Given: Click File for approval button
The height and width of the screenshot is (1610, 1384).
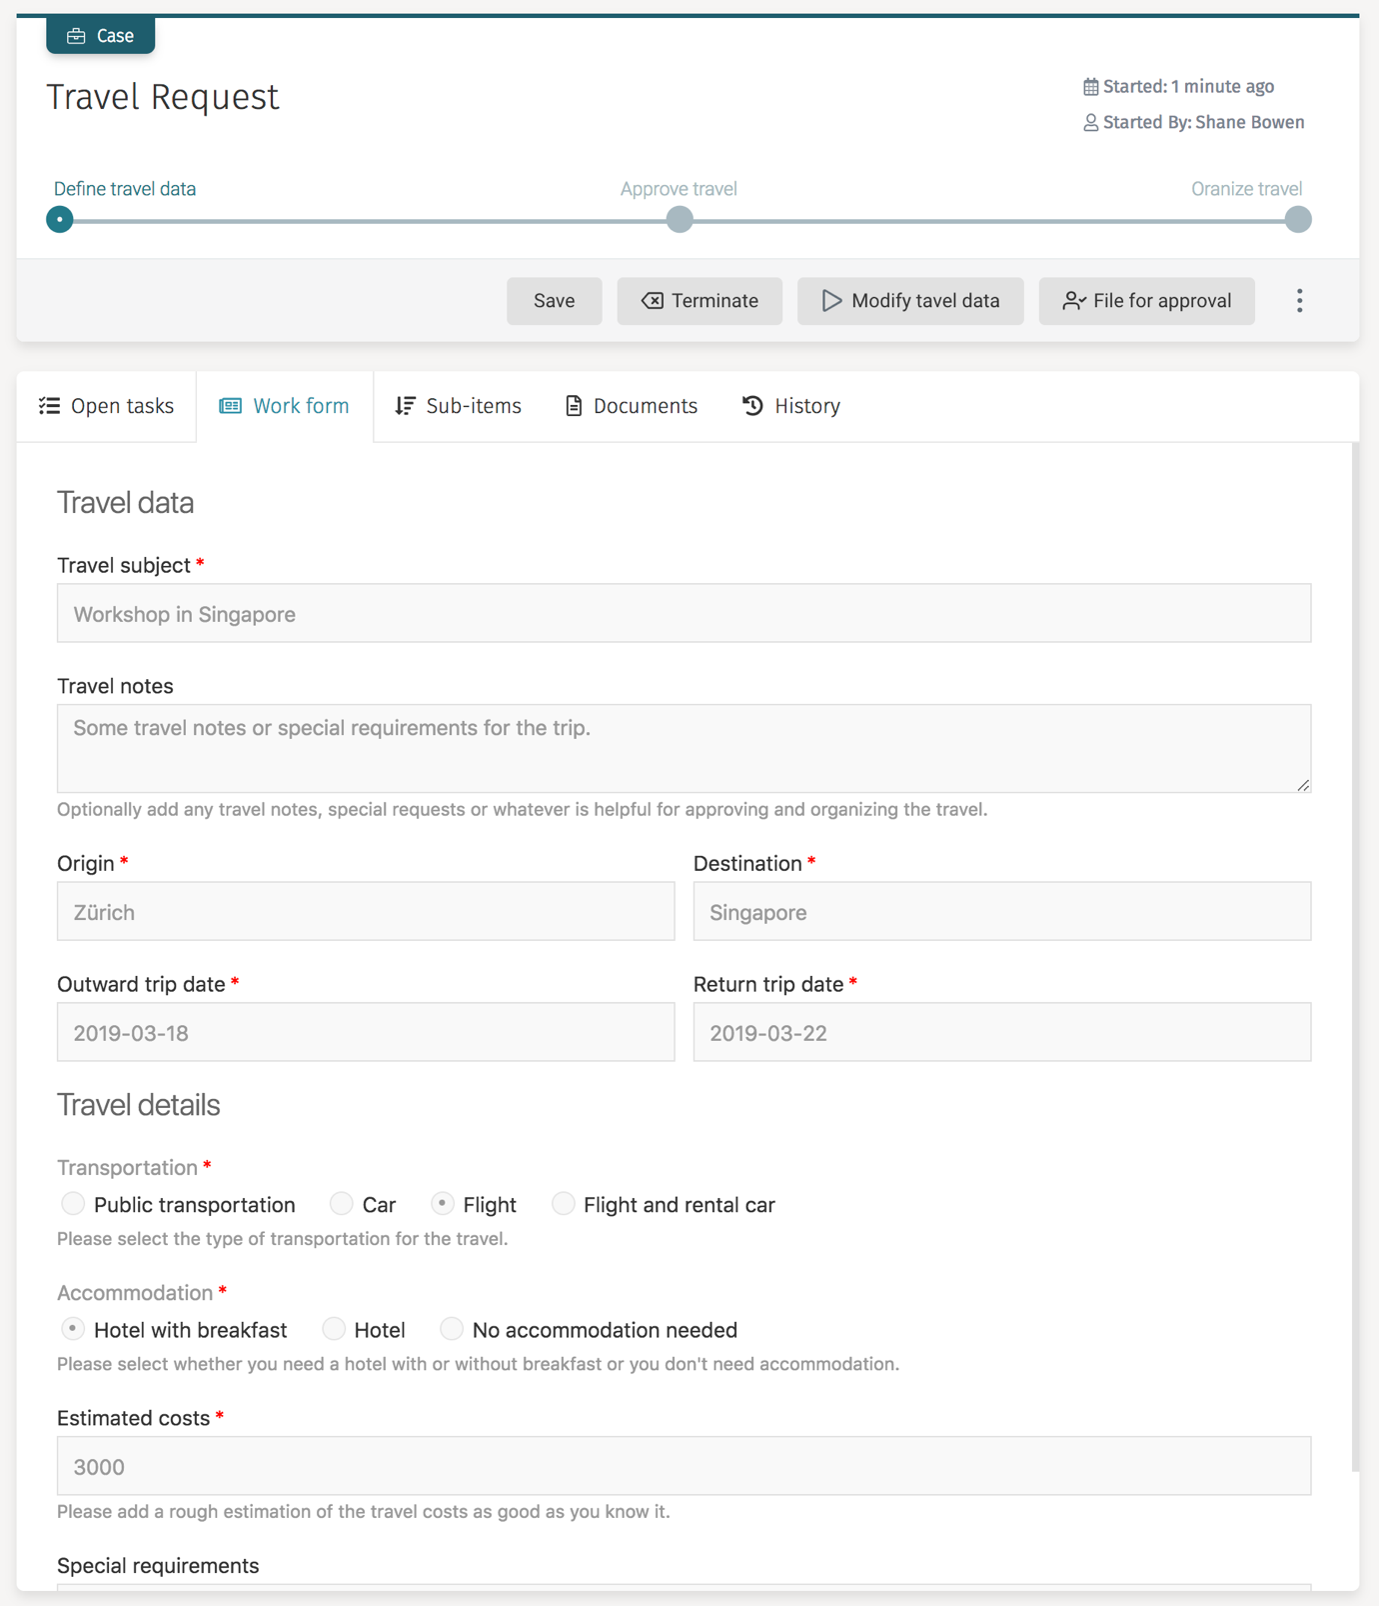Looking at the screenshot, I should (x=1146, y=301).
